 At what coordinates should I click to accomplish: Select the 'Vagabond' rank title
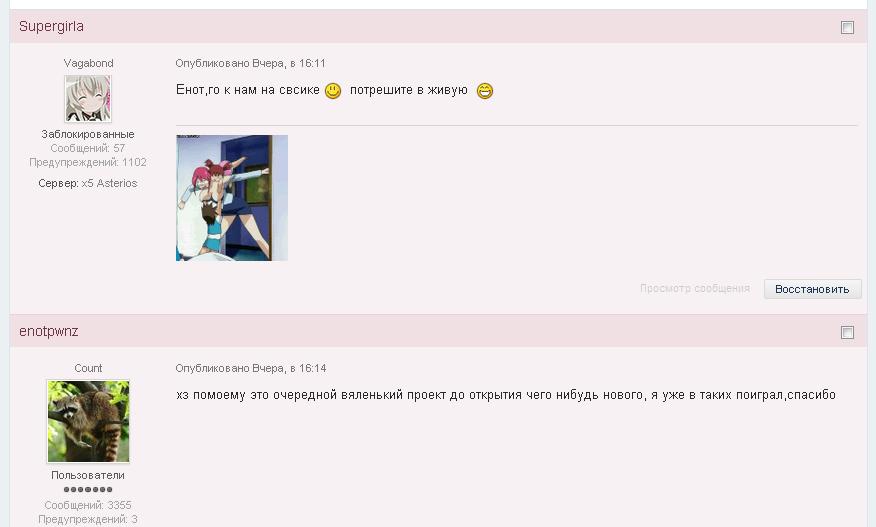tap(88, 63)
